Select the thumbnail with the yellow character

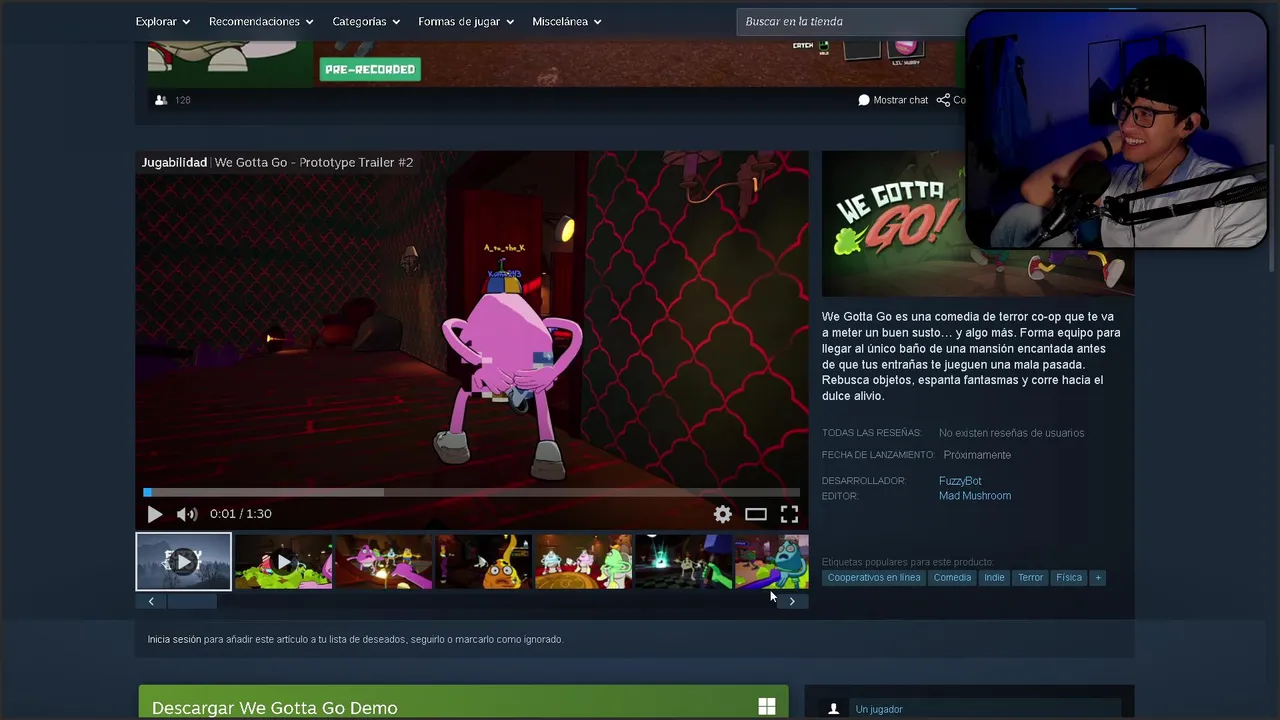coord(483,562)
